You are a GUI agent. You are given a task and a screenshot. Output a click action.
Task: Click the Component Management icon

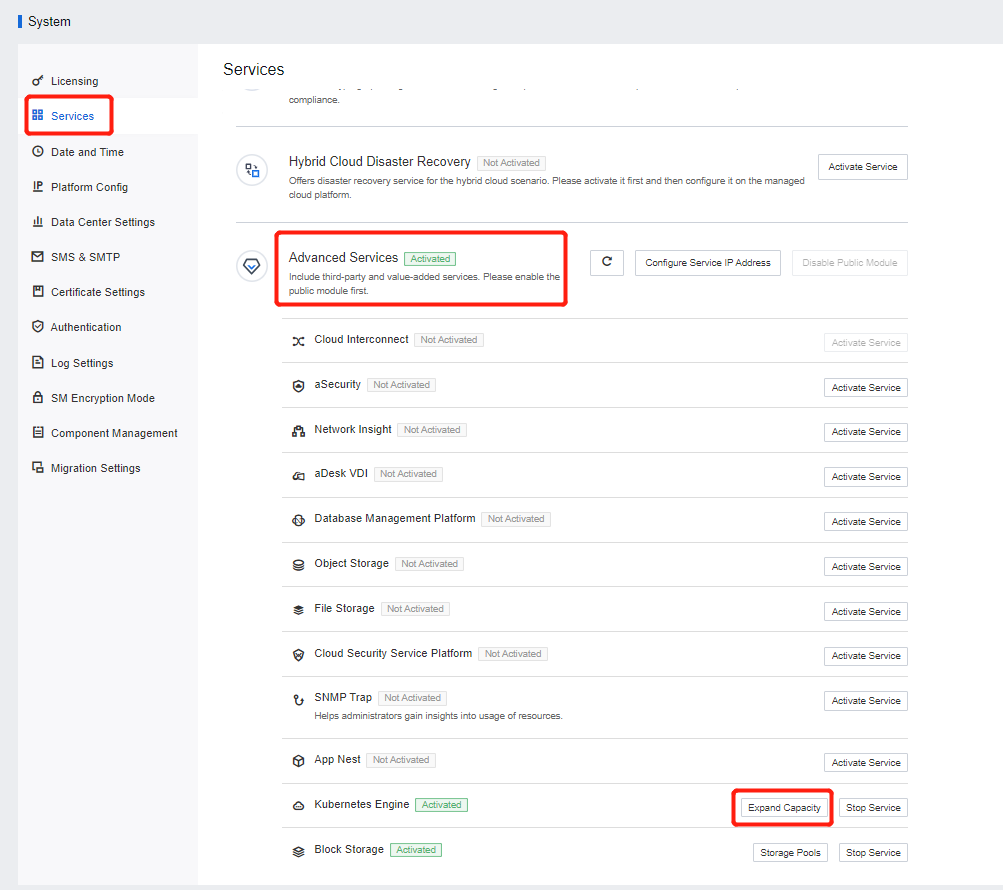click(x=38, y=433)
